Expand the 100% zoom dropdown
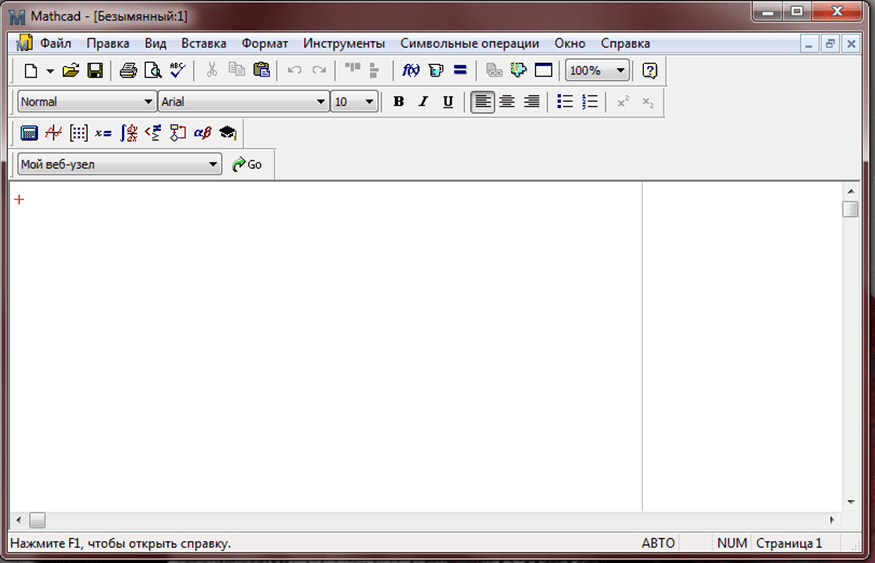 point(620,70)
